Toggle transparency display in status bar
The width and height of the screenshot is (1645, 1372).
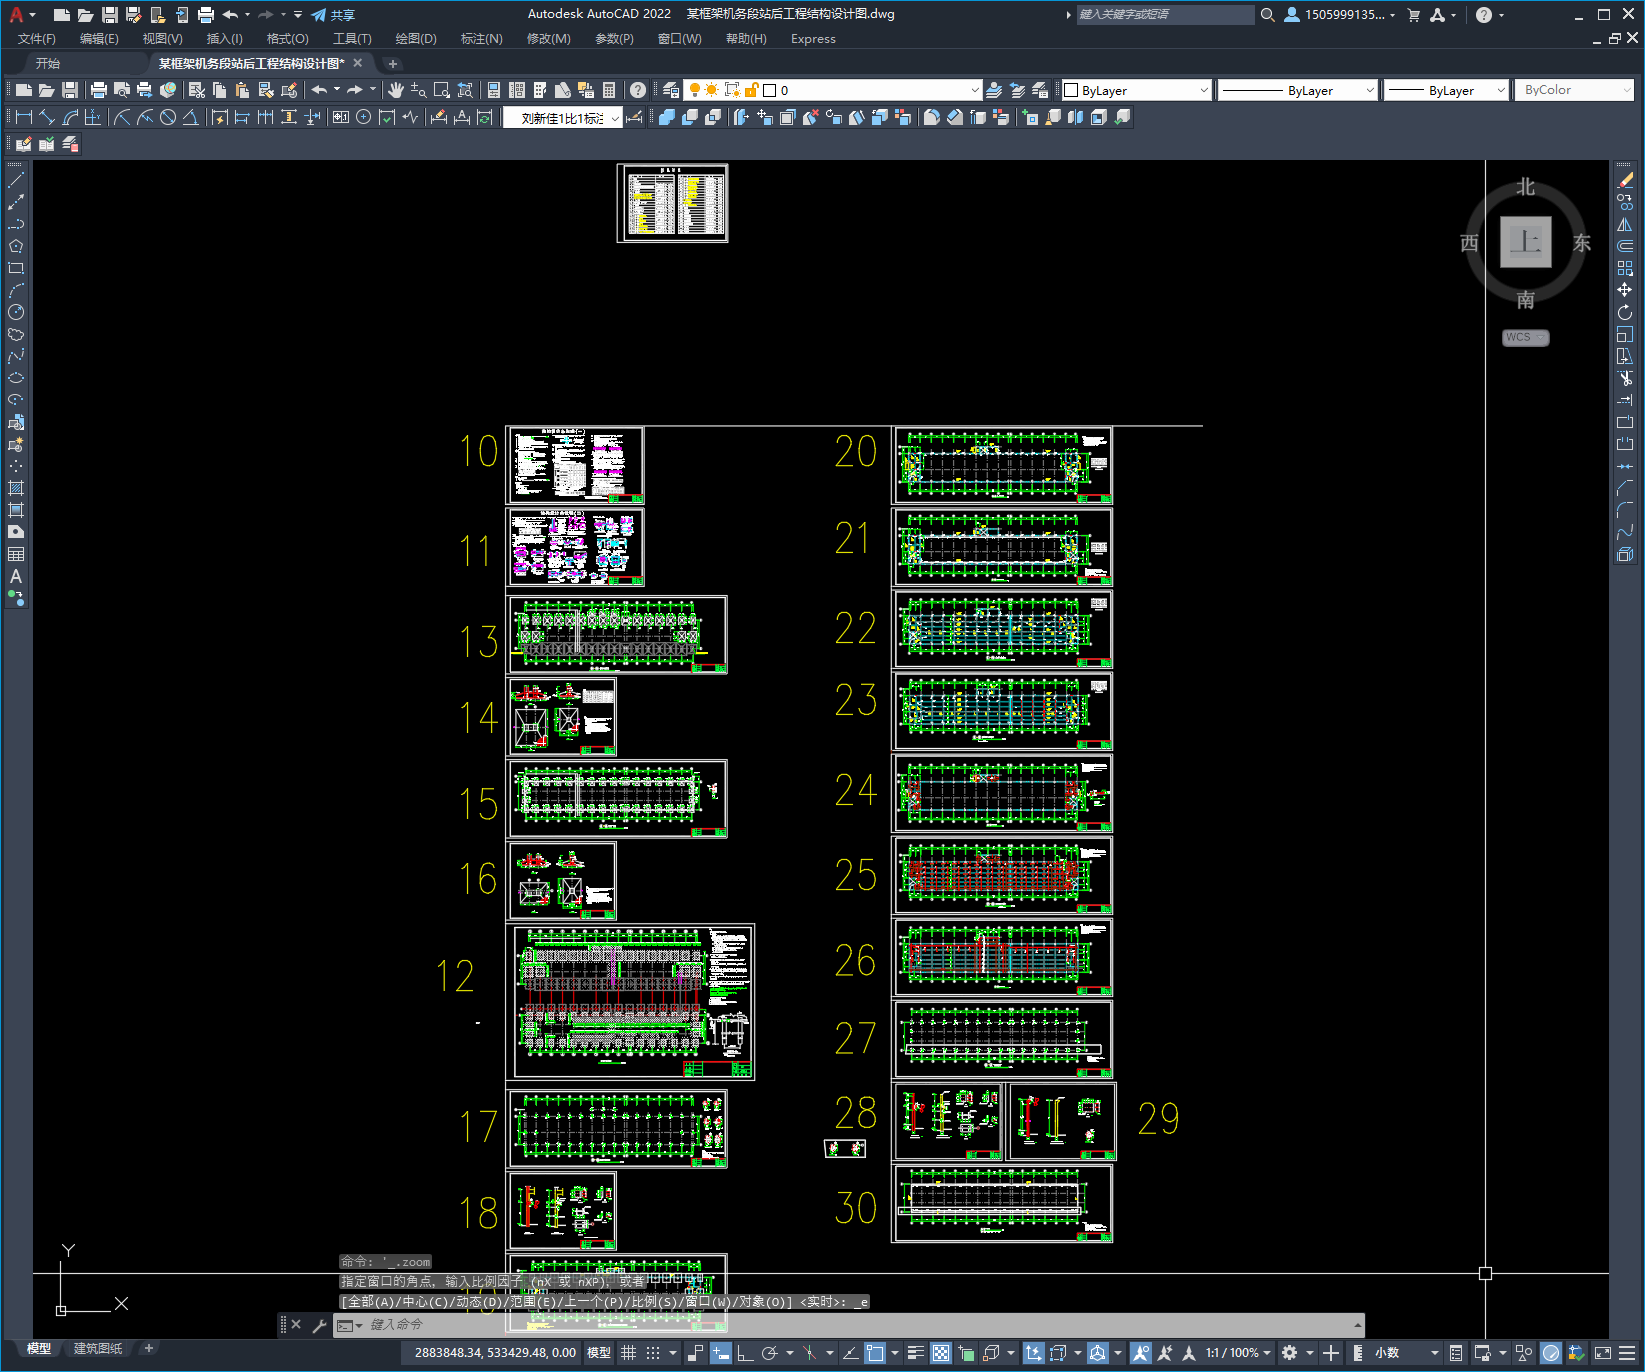tap(941, 1353)
